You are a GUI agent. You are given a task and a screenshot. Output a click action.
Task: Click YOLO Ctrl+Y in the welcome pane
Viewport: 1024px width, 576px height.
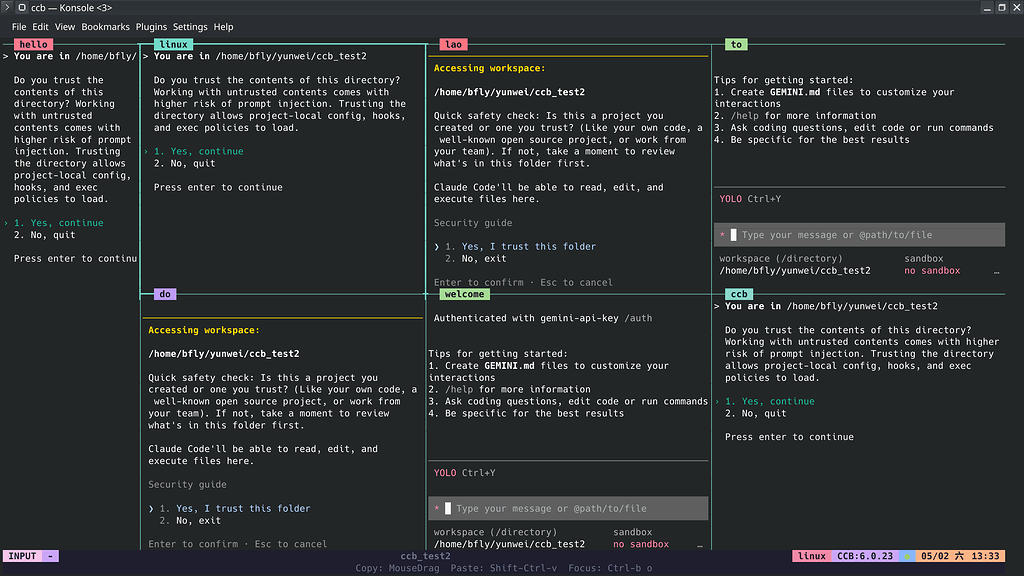coord(464,472)
